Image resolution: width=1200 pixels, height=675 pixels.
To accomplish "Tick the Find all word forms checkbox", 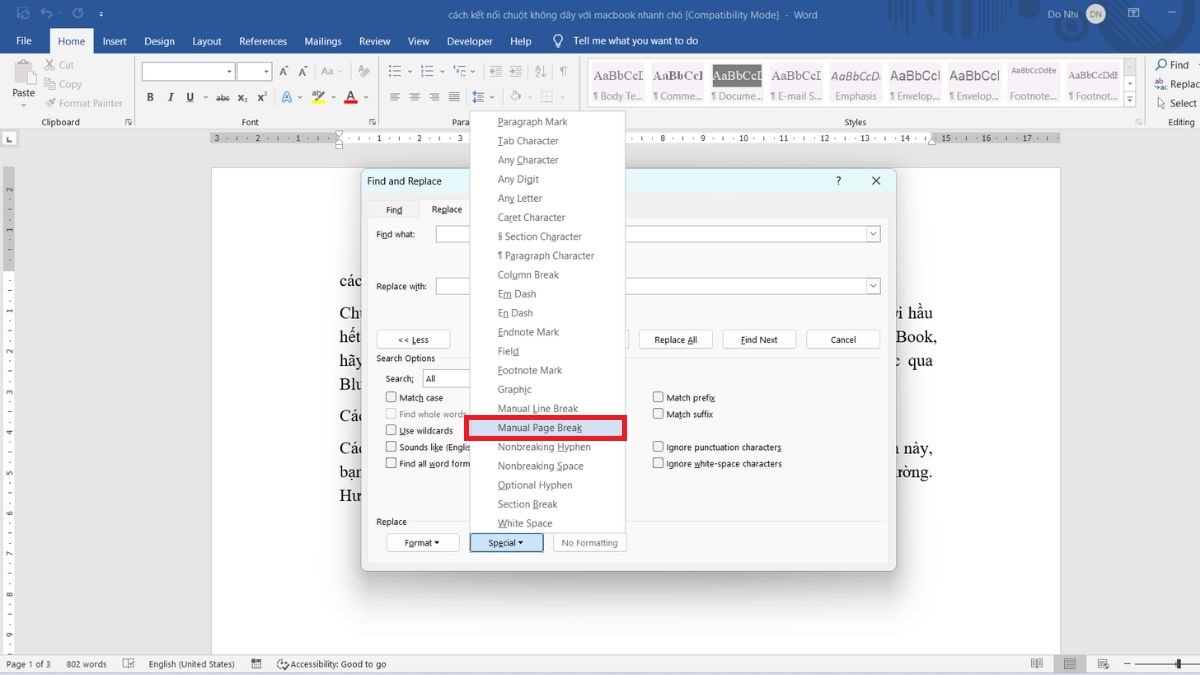I will (391, 463).
